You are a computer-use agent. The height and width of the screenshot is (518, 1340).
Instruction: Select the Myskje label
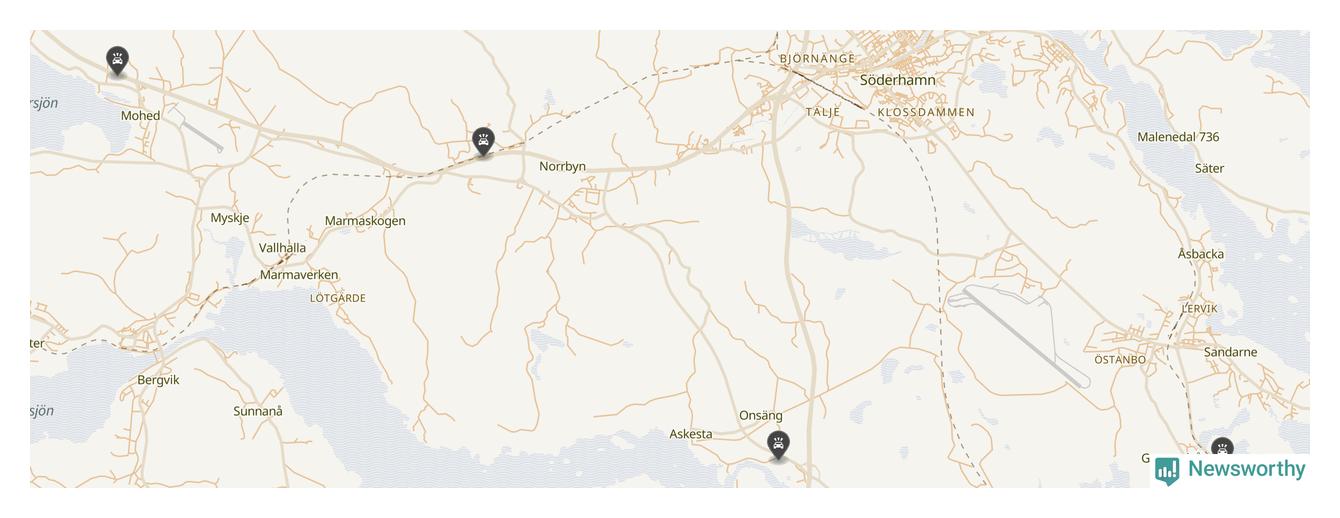pyautogui.click(x=230, y=218)
